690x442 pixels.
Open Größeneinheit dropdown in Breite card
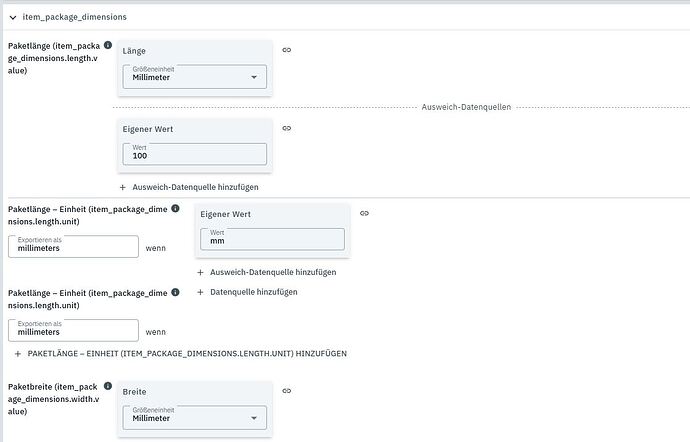(195, 418)
